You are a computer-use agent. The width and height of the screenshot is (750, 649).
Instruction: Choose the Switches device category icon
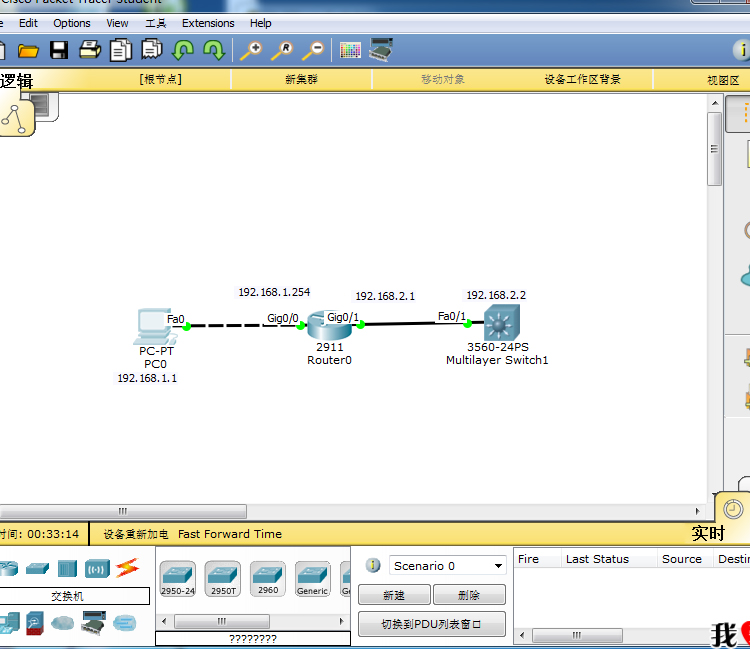37,568
